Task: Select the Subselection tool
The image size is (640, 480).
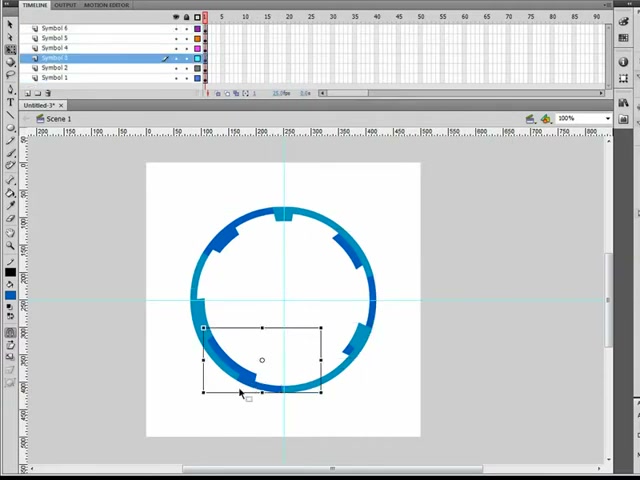Action: click(x=10, y=37)
